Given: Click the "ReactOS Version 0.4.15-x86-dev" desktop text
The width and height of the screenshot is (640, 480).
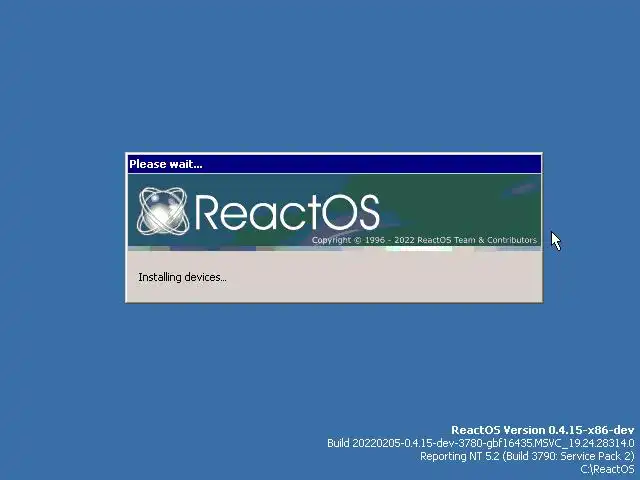Looking at the screenshot, I should click(543, 430).
